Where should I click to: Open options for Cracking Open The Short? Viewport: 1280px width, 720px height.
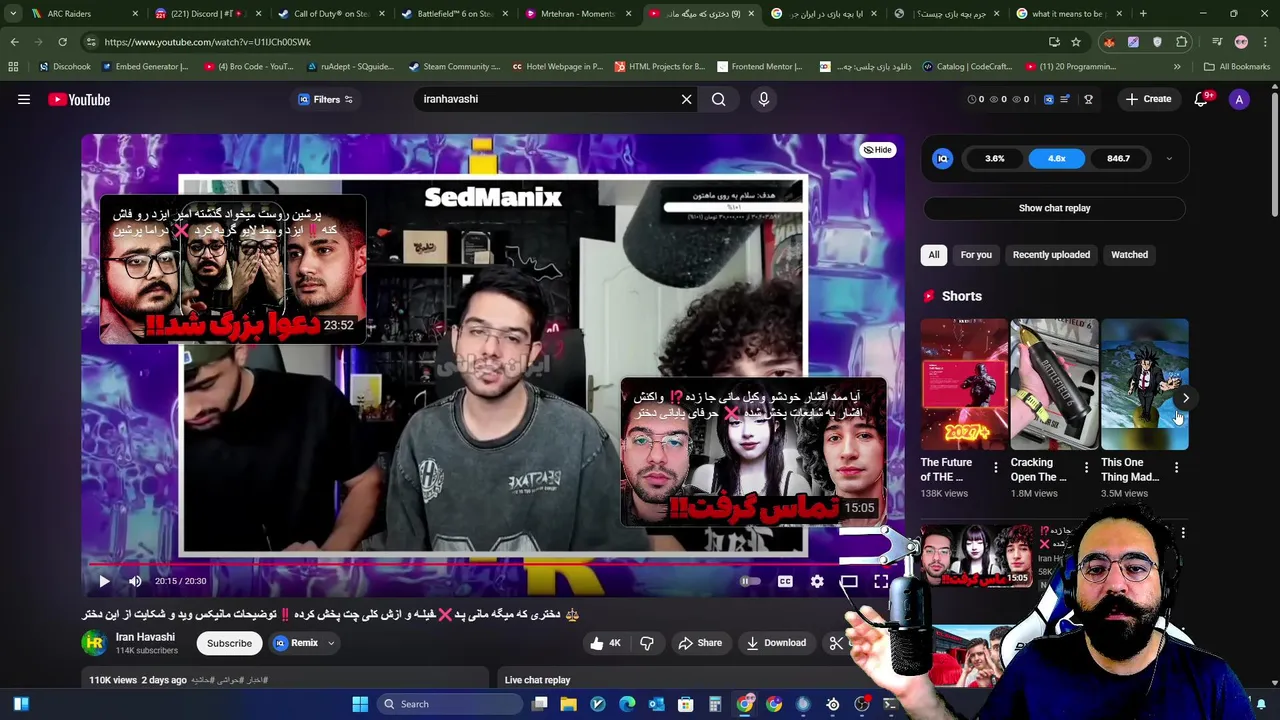coord(1086,467)
